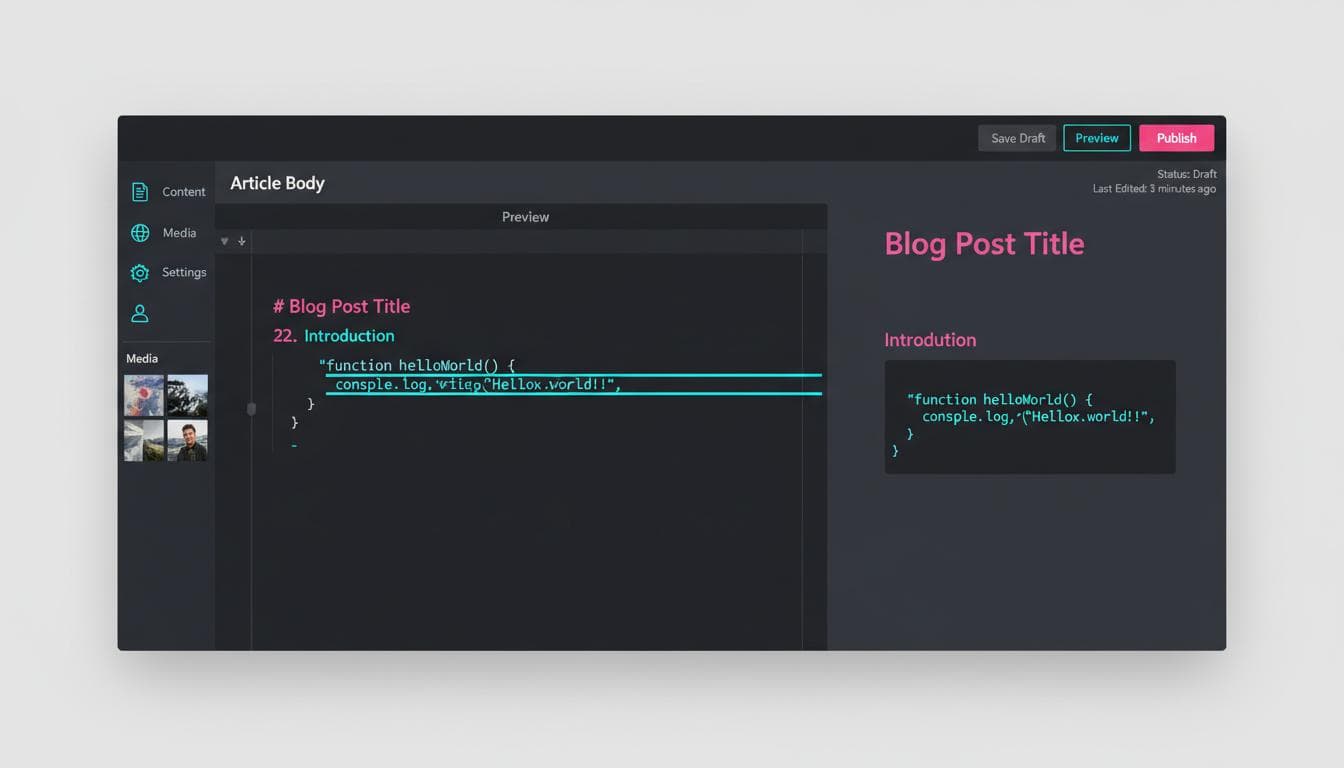Open Settings via the gear icon

[x=140, y=273]
